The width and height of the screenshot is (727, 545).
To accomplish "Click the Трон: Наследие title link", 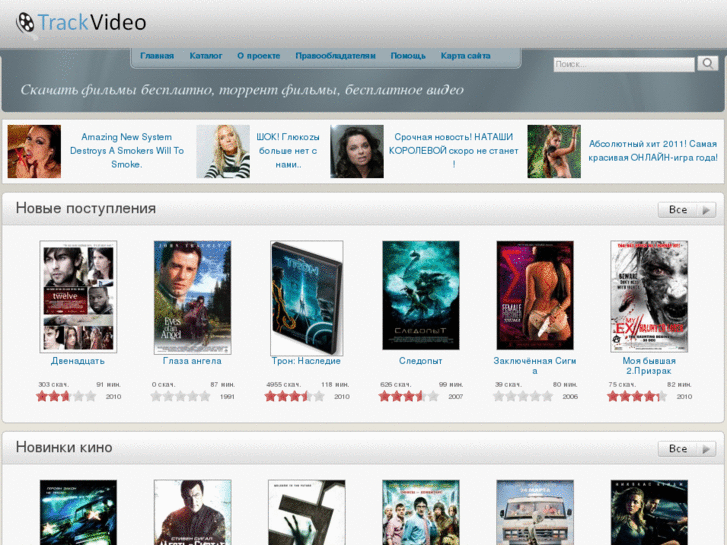I will 306,361.
